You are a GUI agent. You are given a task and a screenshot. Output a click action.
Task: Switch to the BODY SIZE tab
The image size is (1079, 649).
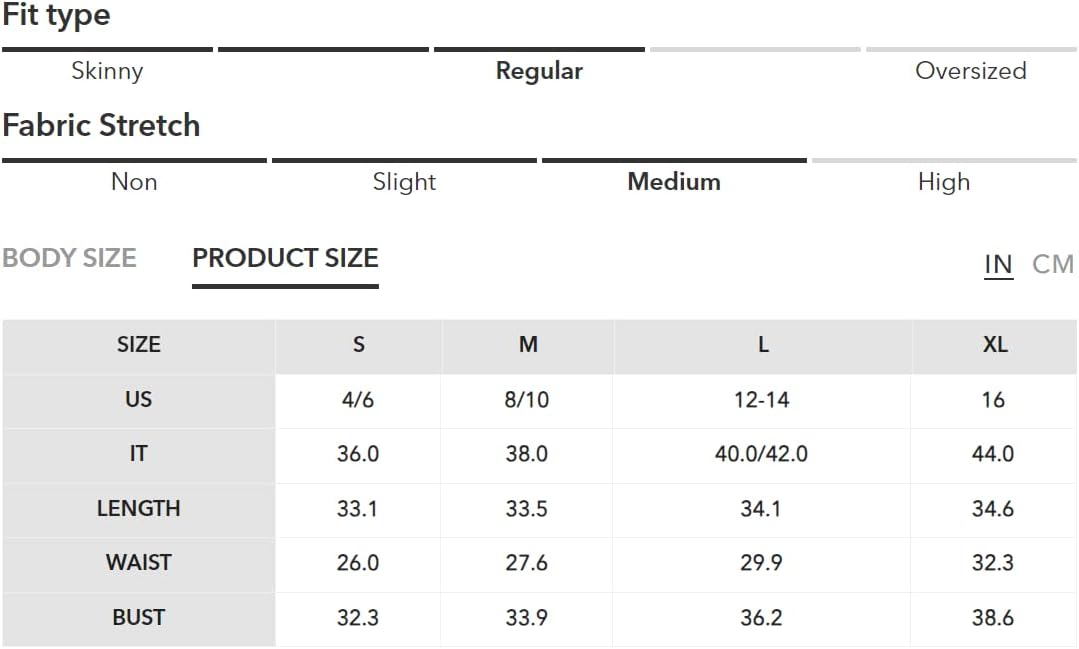click(x=70, y=258)
